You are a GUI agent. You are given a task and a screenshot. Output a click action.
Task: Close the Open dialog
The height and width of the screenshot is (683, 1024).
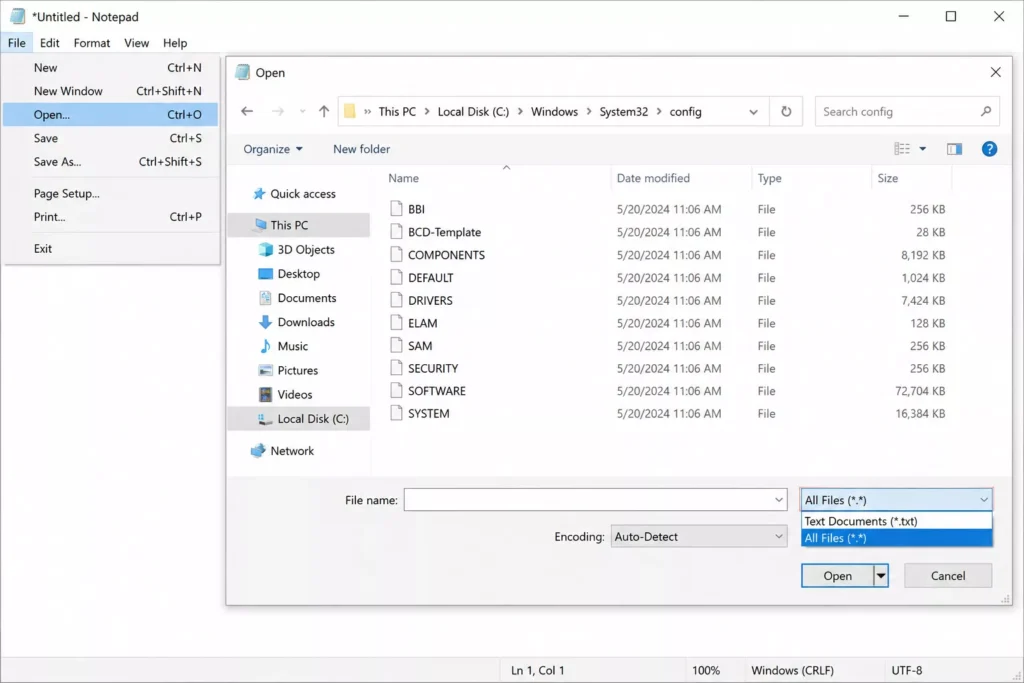point(995,72)
